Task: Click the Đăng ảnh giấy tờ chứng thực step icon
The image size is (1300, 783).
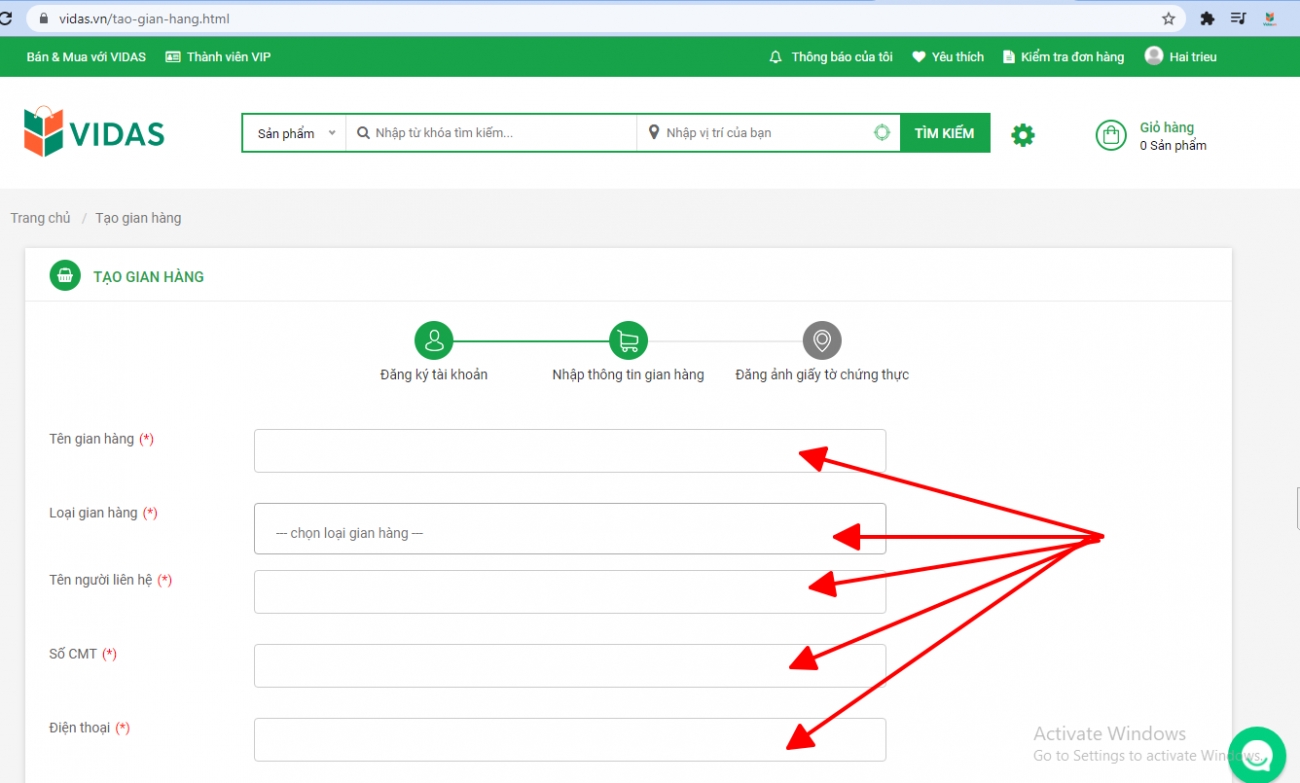Action: click(822, 341)
